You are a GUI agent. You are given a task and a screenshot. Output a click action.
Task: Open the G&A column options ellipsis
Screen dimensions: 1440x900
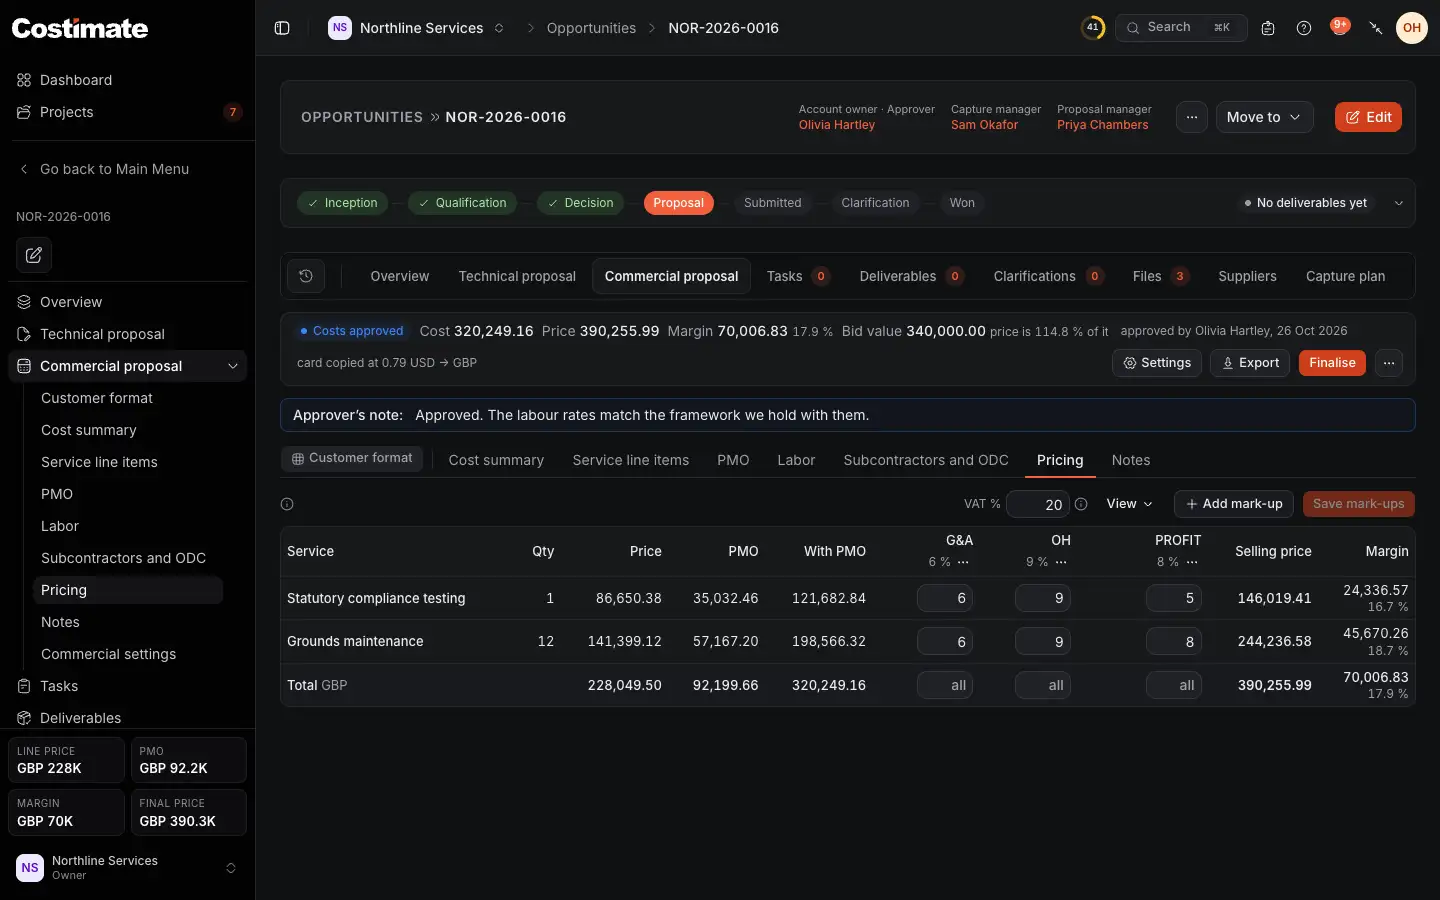(963, 562)
